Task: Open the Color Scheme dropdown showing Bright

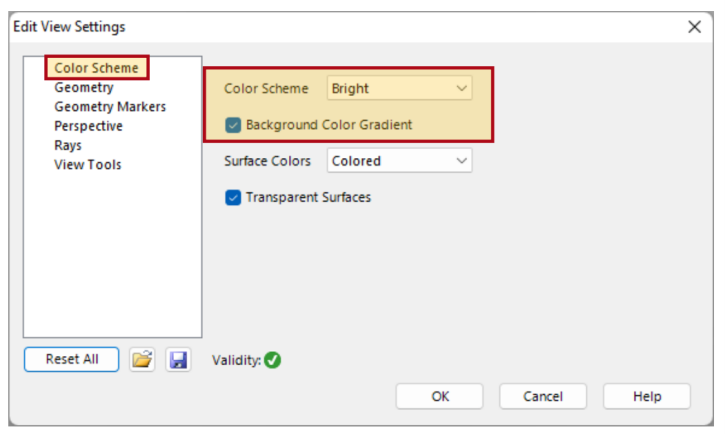Action: [399, 88]
